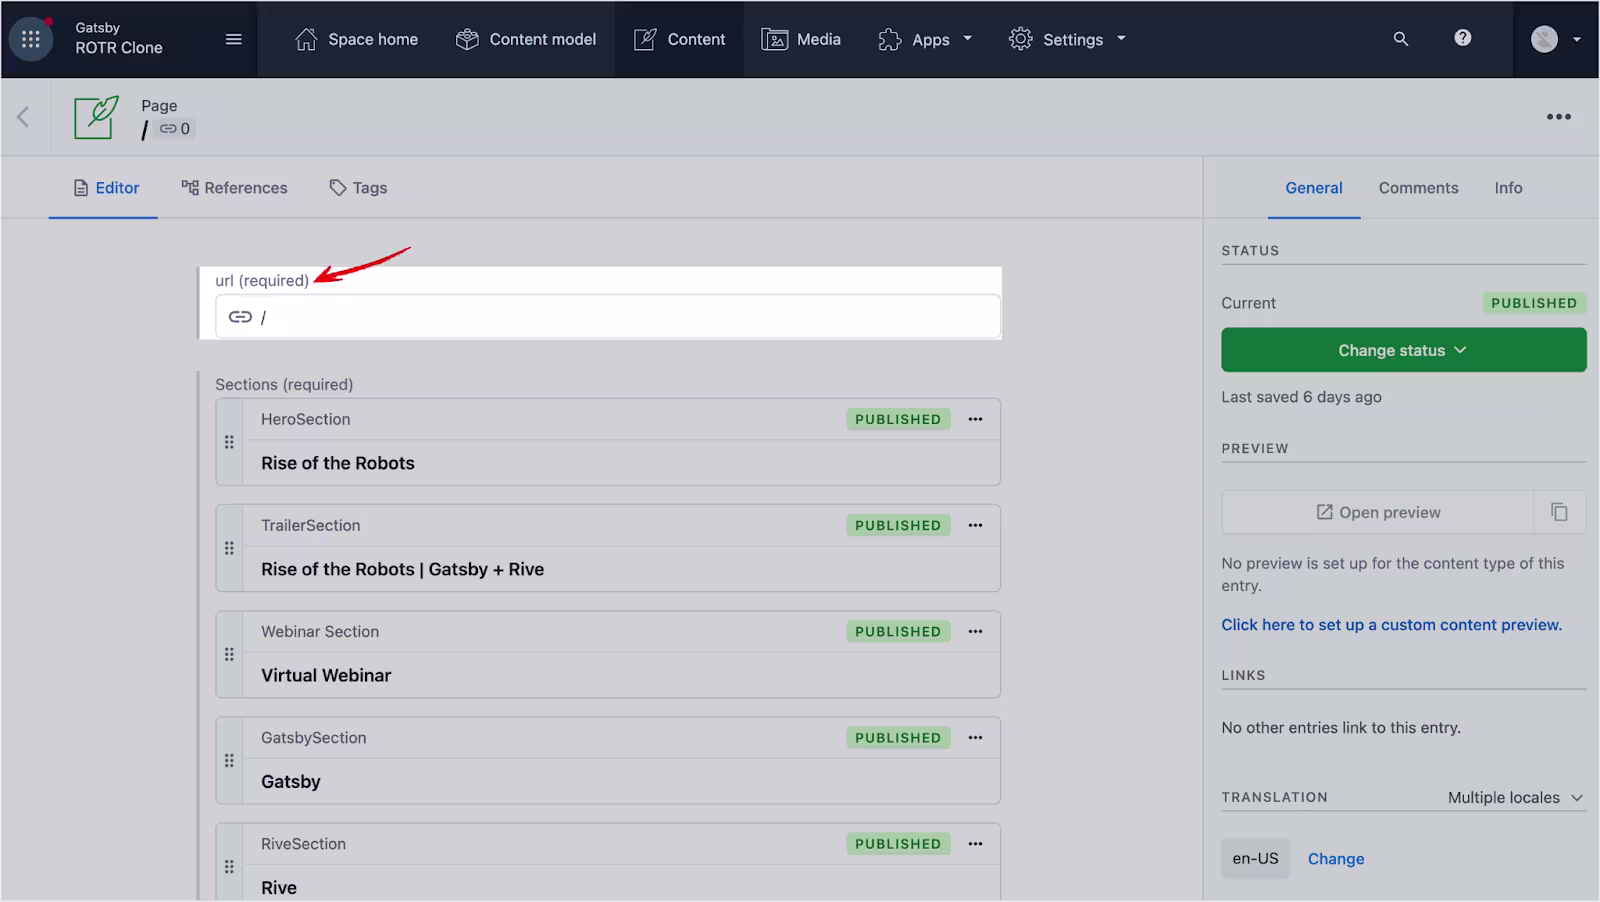The image size is (1600, 902).
Task: Click here to set up custom content preview
Action: click(x=1391, y=625)
